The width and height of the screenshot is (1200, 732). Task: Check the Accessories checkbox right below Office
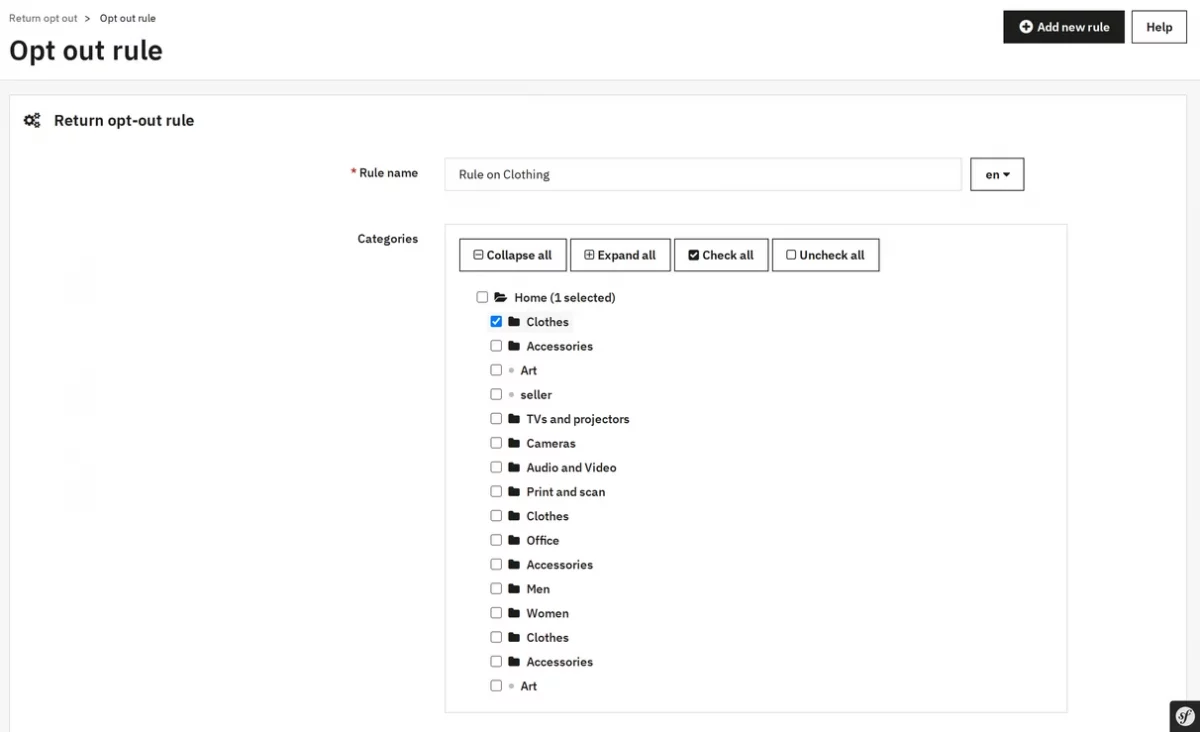[x=496, y=565]
